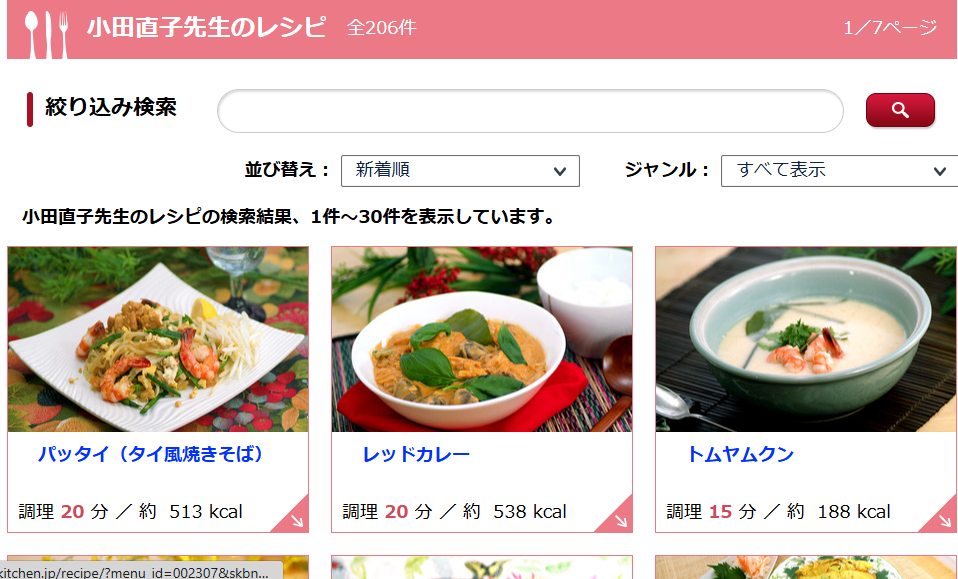Image resolution: width=958 pixels, height=579 pixels.
Task: Click the red magnifier search button
Action: pyautogui.click(x=900, y=110)
